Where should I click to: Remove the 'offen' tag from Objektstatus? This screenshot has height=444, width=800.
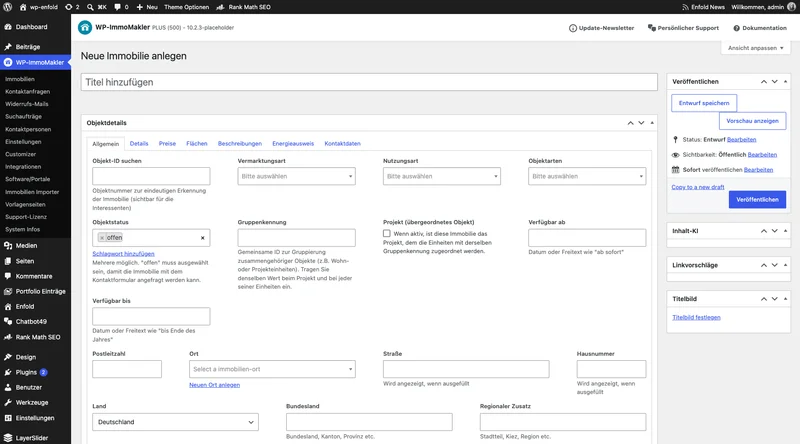102,238
